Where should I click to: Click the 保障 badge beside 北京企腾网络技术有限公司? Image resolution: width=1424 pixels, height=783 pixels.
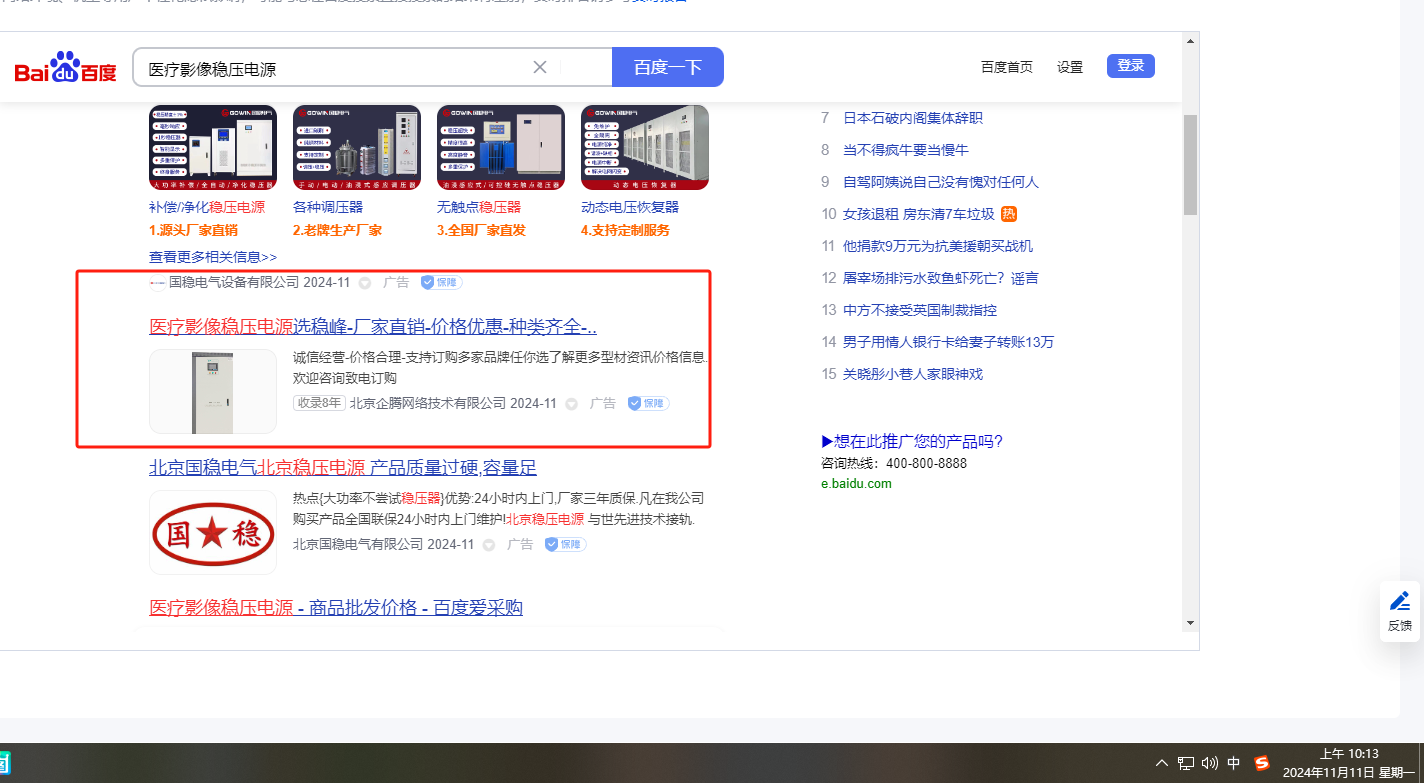[x=648, y=403]
